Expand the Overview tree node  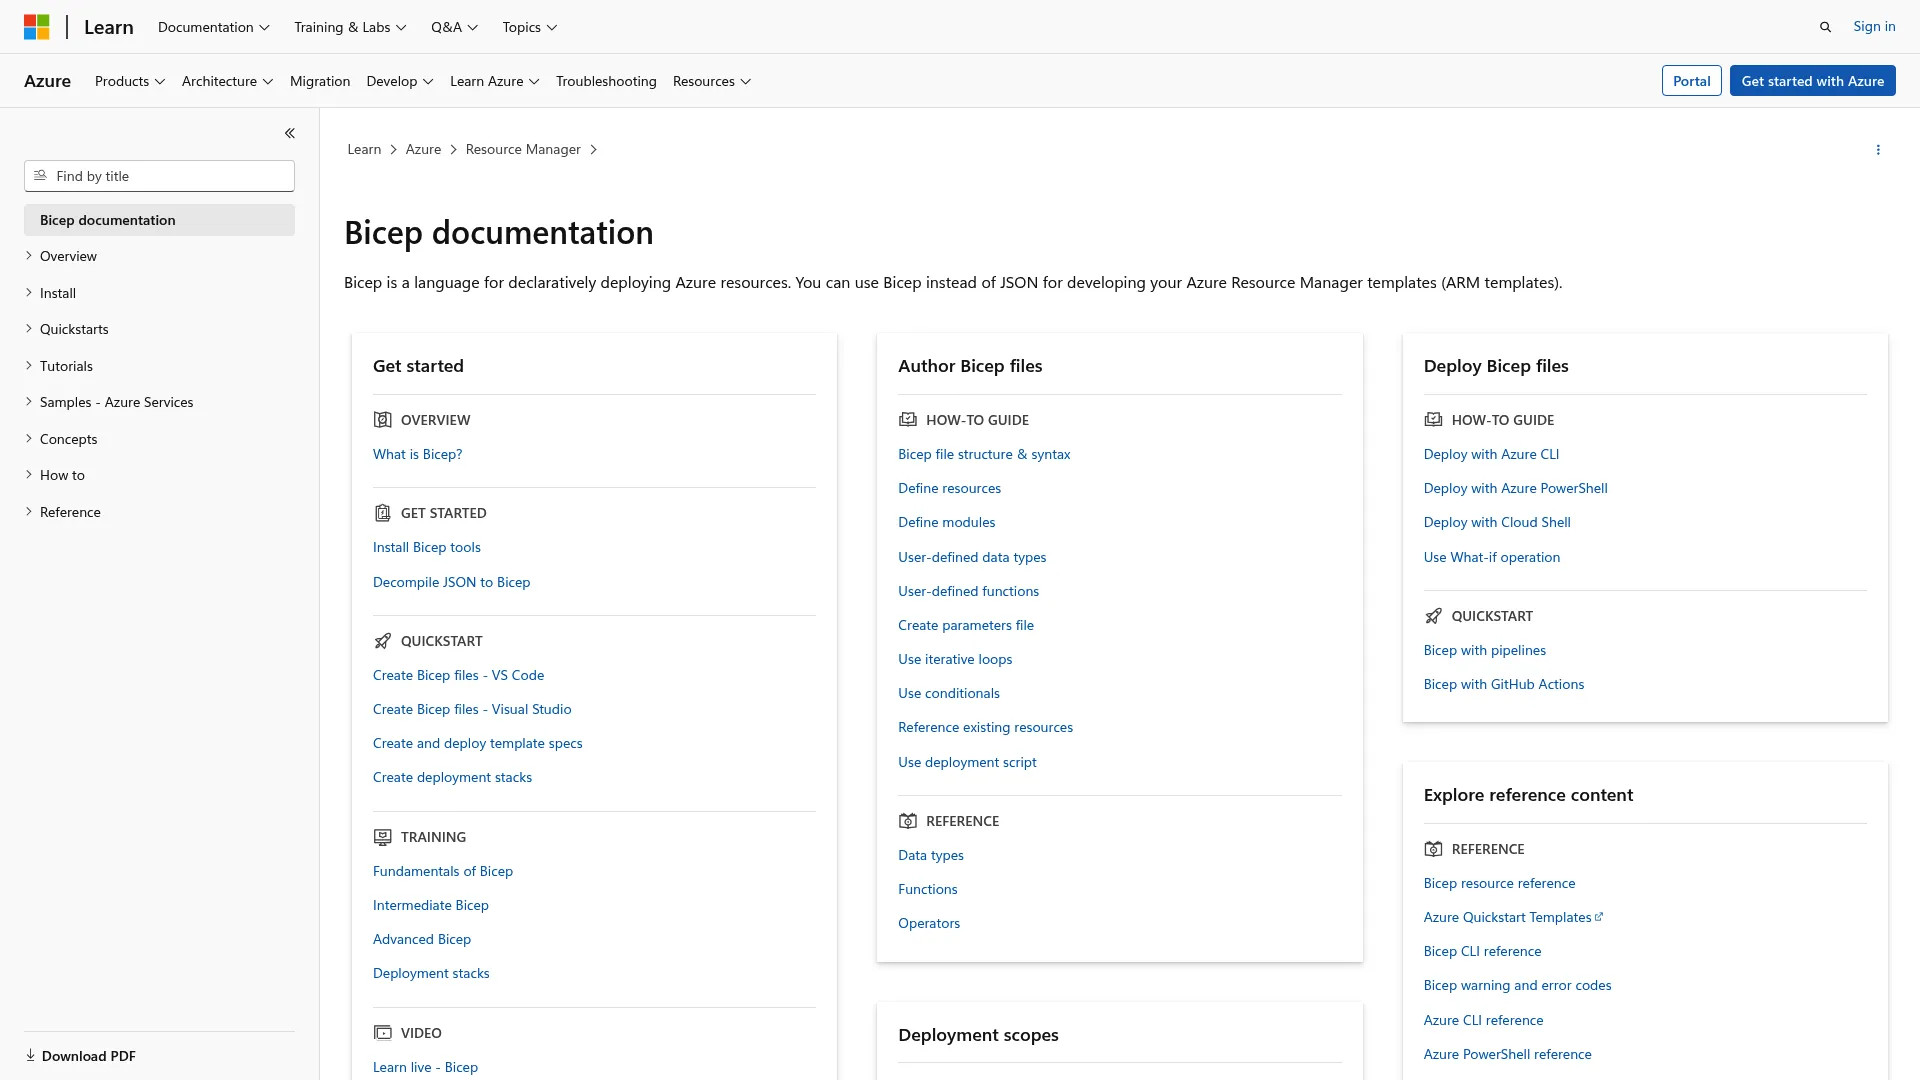[x=29, y=256]
